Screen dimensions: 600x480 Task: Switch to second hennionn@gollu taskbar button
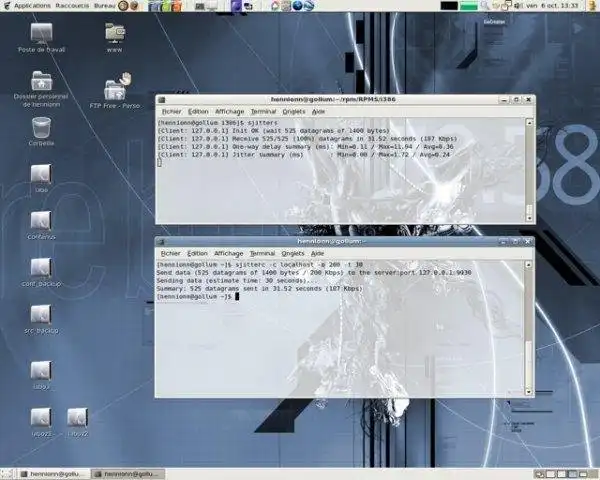[128, 474]
